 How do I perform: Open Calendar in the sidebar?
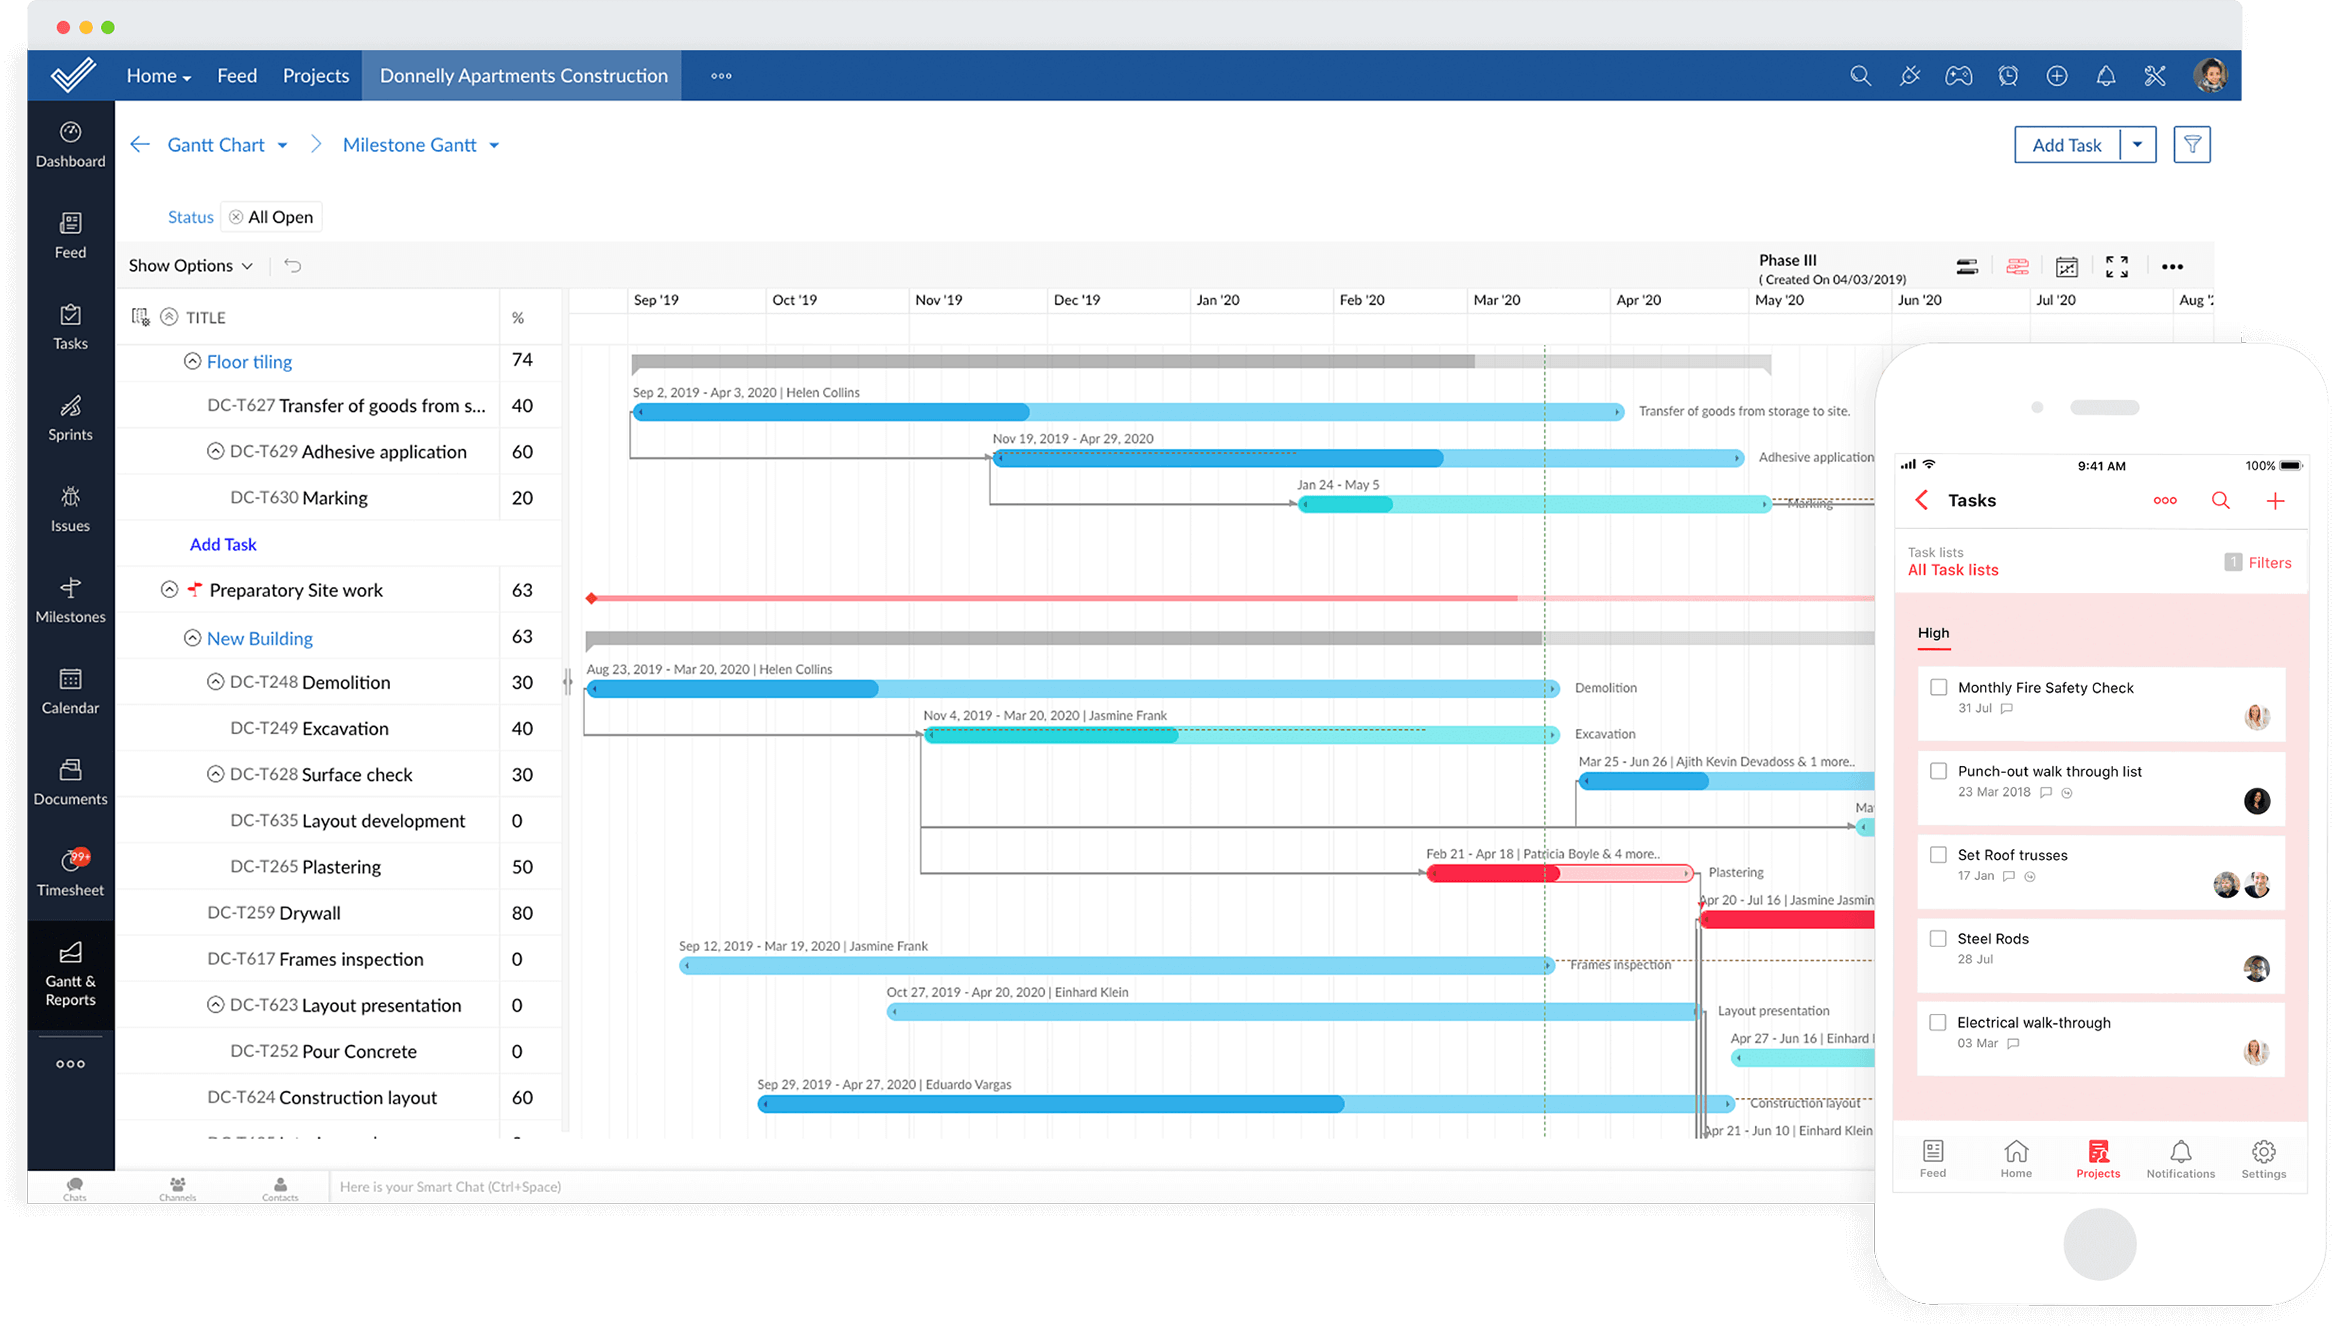click(70, 692)
